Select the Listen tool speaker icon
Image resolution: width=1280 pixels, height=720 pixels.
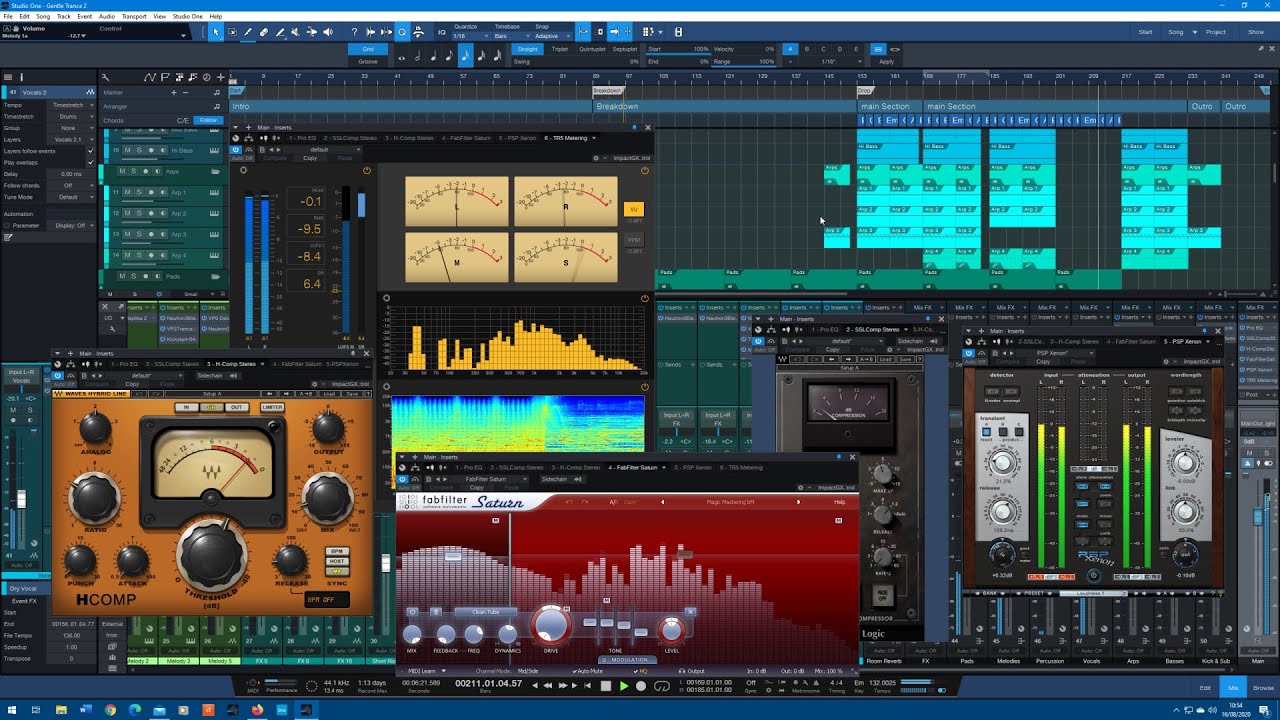[x=328, y=32]
